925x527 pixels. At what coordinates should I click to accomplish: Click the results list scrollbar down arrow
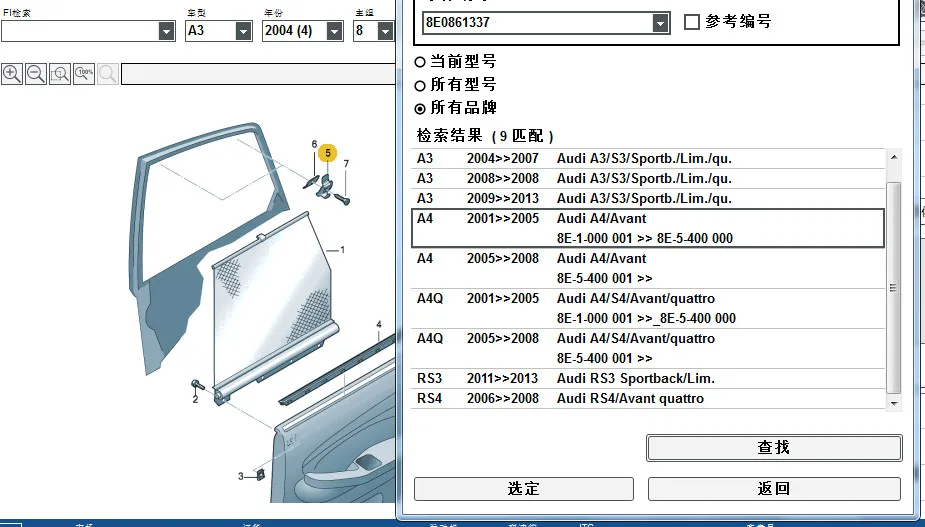click(894, 404)
